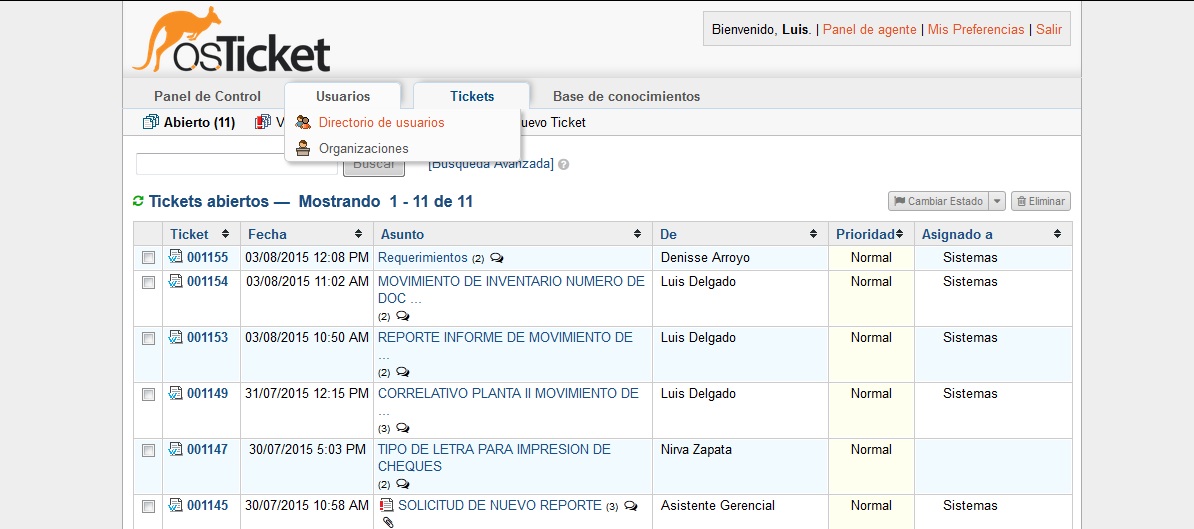This screenshot has height=529, width=1194.
Task: Click the Eliminar button
Action: click(x=1041, y=201)
